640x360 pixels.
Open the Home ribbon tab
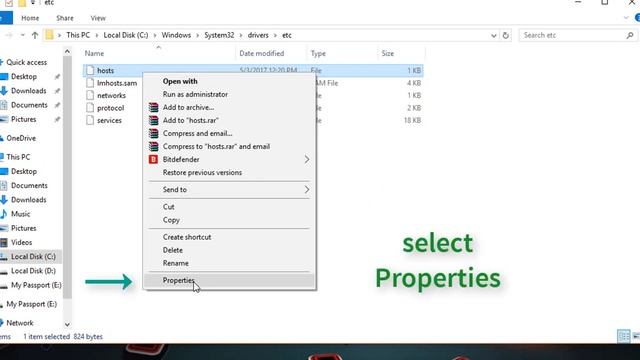click(x=30, y=18)
